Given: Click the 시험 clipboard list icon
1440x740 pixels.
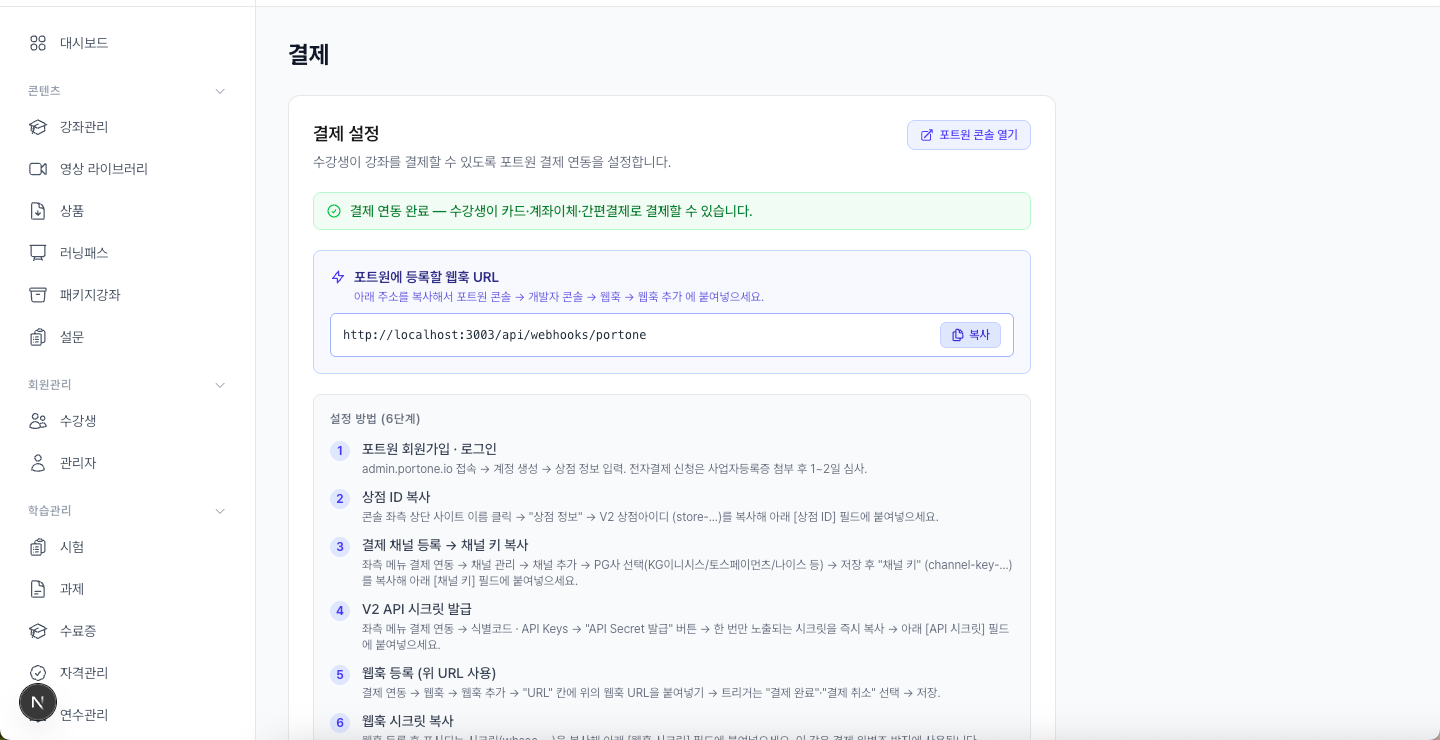Looking at the screenshot, I should coord(38,547).
